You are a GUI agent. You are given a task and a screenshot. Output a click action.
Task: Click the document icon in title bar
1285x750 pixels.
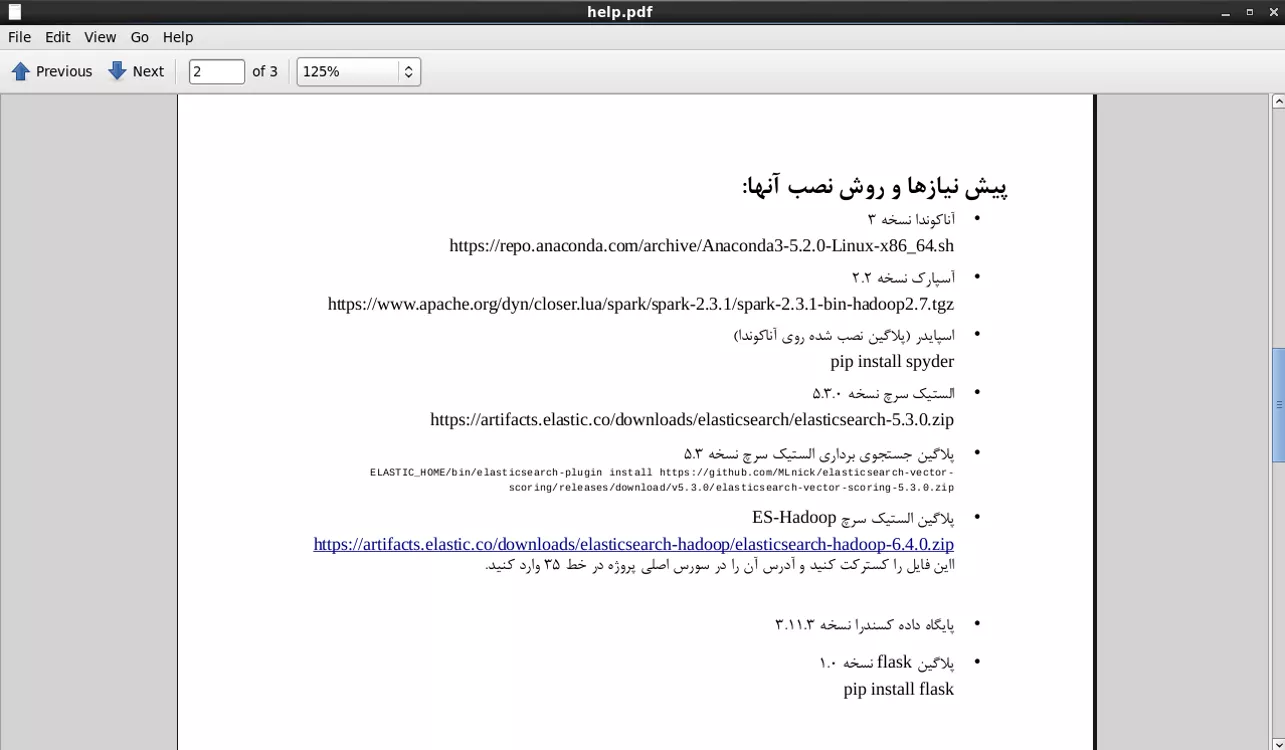[x=14, y=12]
